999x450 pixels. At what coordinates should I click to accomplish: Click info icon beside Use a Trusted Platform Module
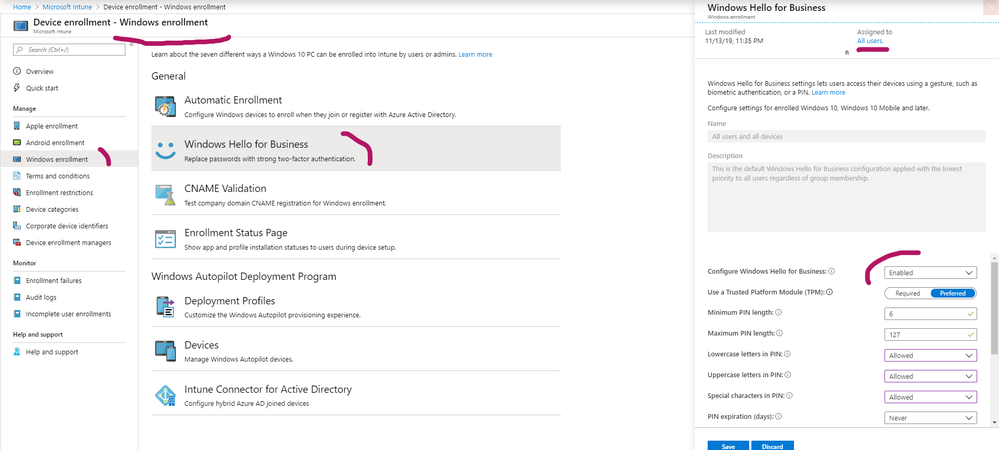pyautogui.click(x=830, y=292)
